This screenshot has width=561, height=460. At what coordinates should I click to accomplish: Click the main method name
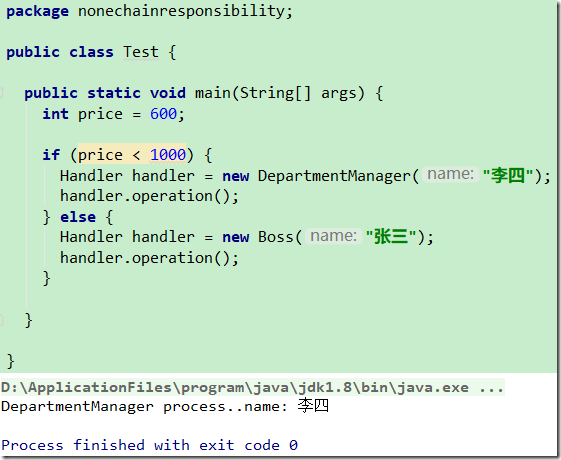tap(213, 93)
